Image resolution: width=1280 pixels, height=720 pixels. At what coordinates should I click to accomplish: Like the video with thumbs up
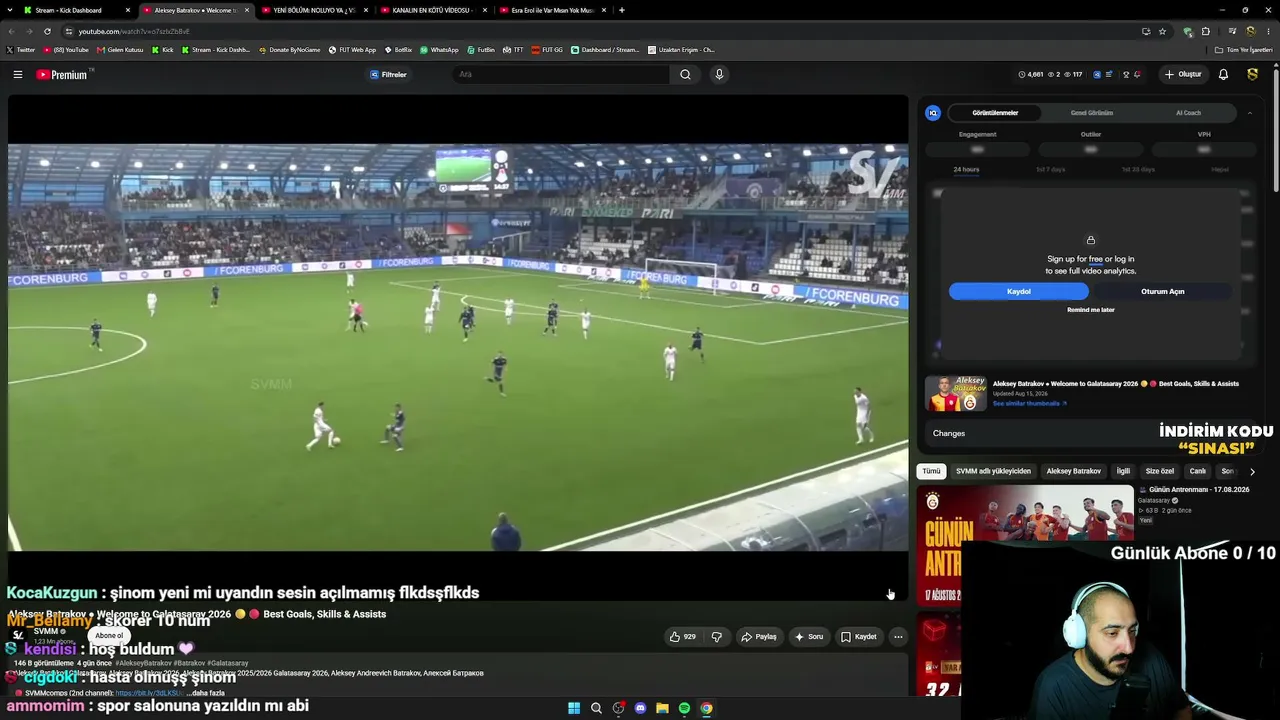tap(683, 637)
